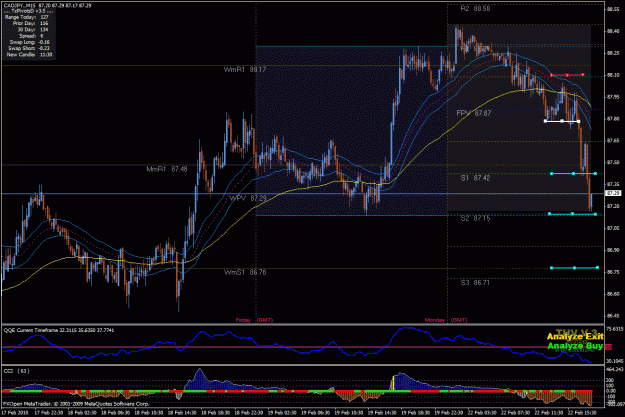Click the 464.243 CCI scale value
Image resolution: width=625 pixels, height=417 pixels.
(x=614, y=370)
